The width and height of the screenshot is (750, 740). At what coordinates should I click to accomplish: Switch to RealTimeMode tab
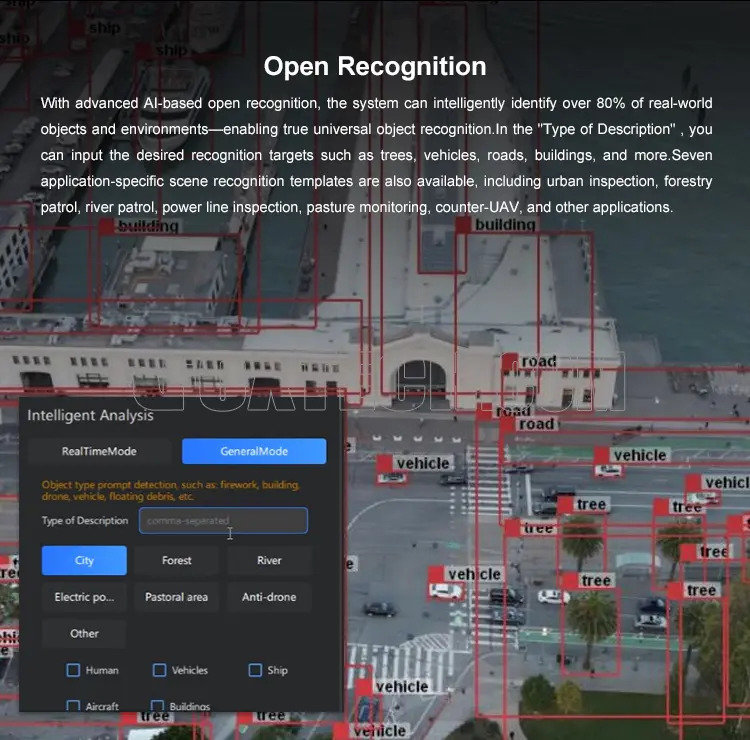(x=99, y=451)
